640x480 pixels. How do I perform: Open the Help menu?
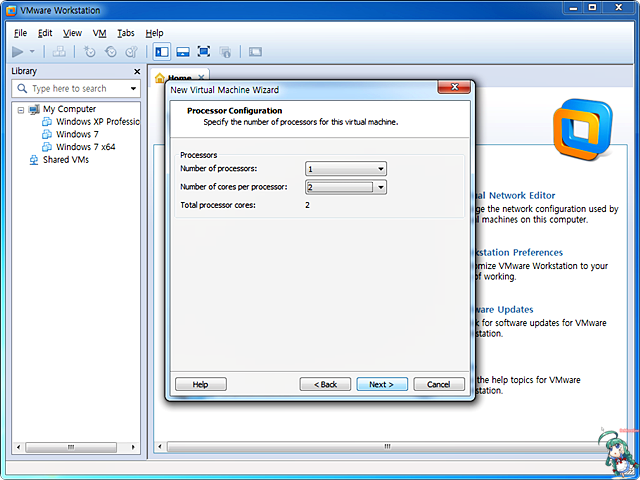[x=154, y=33]
